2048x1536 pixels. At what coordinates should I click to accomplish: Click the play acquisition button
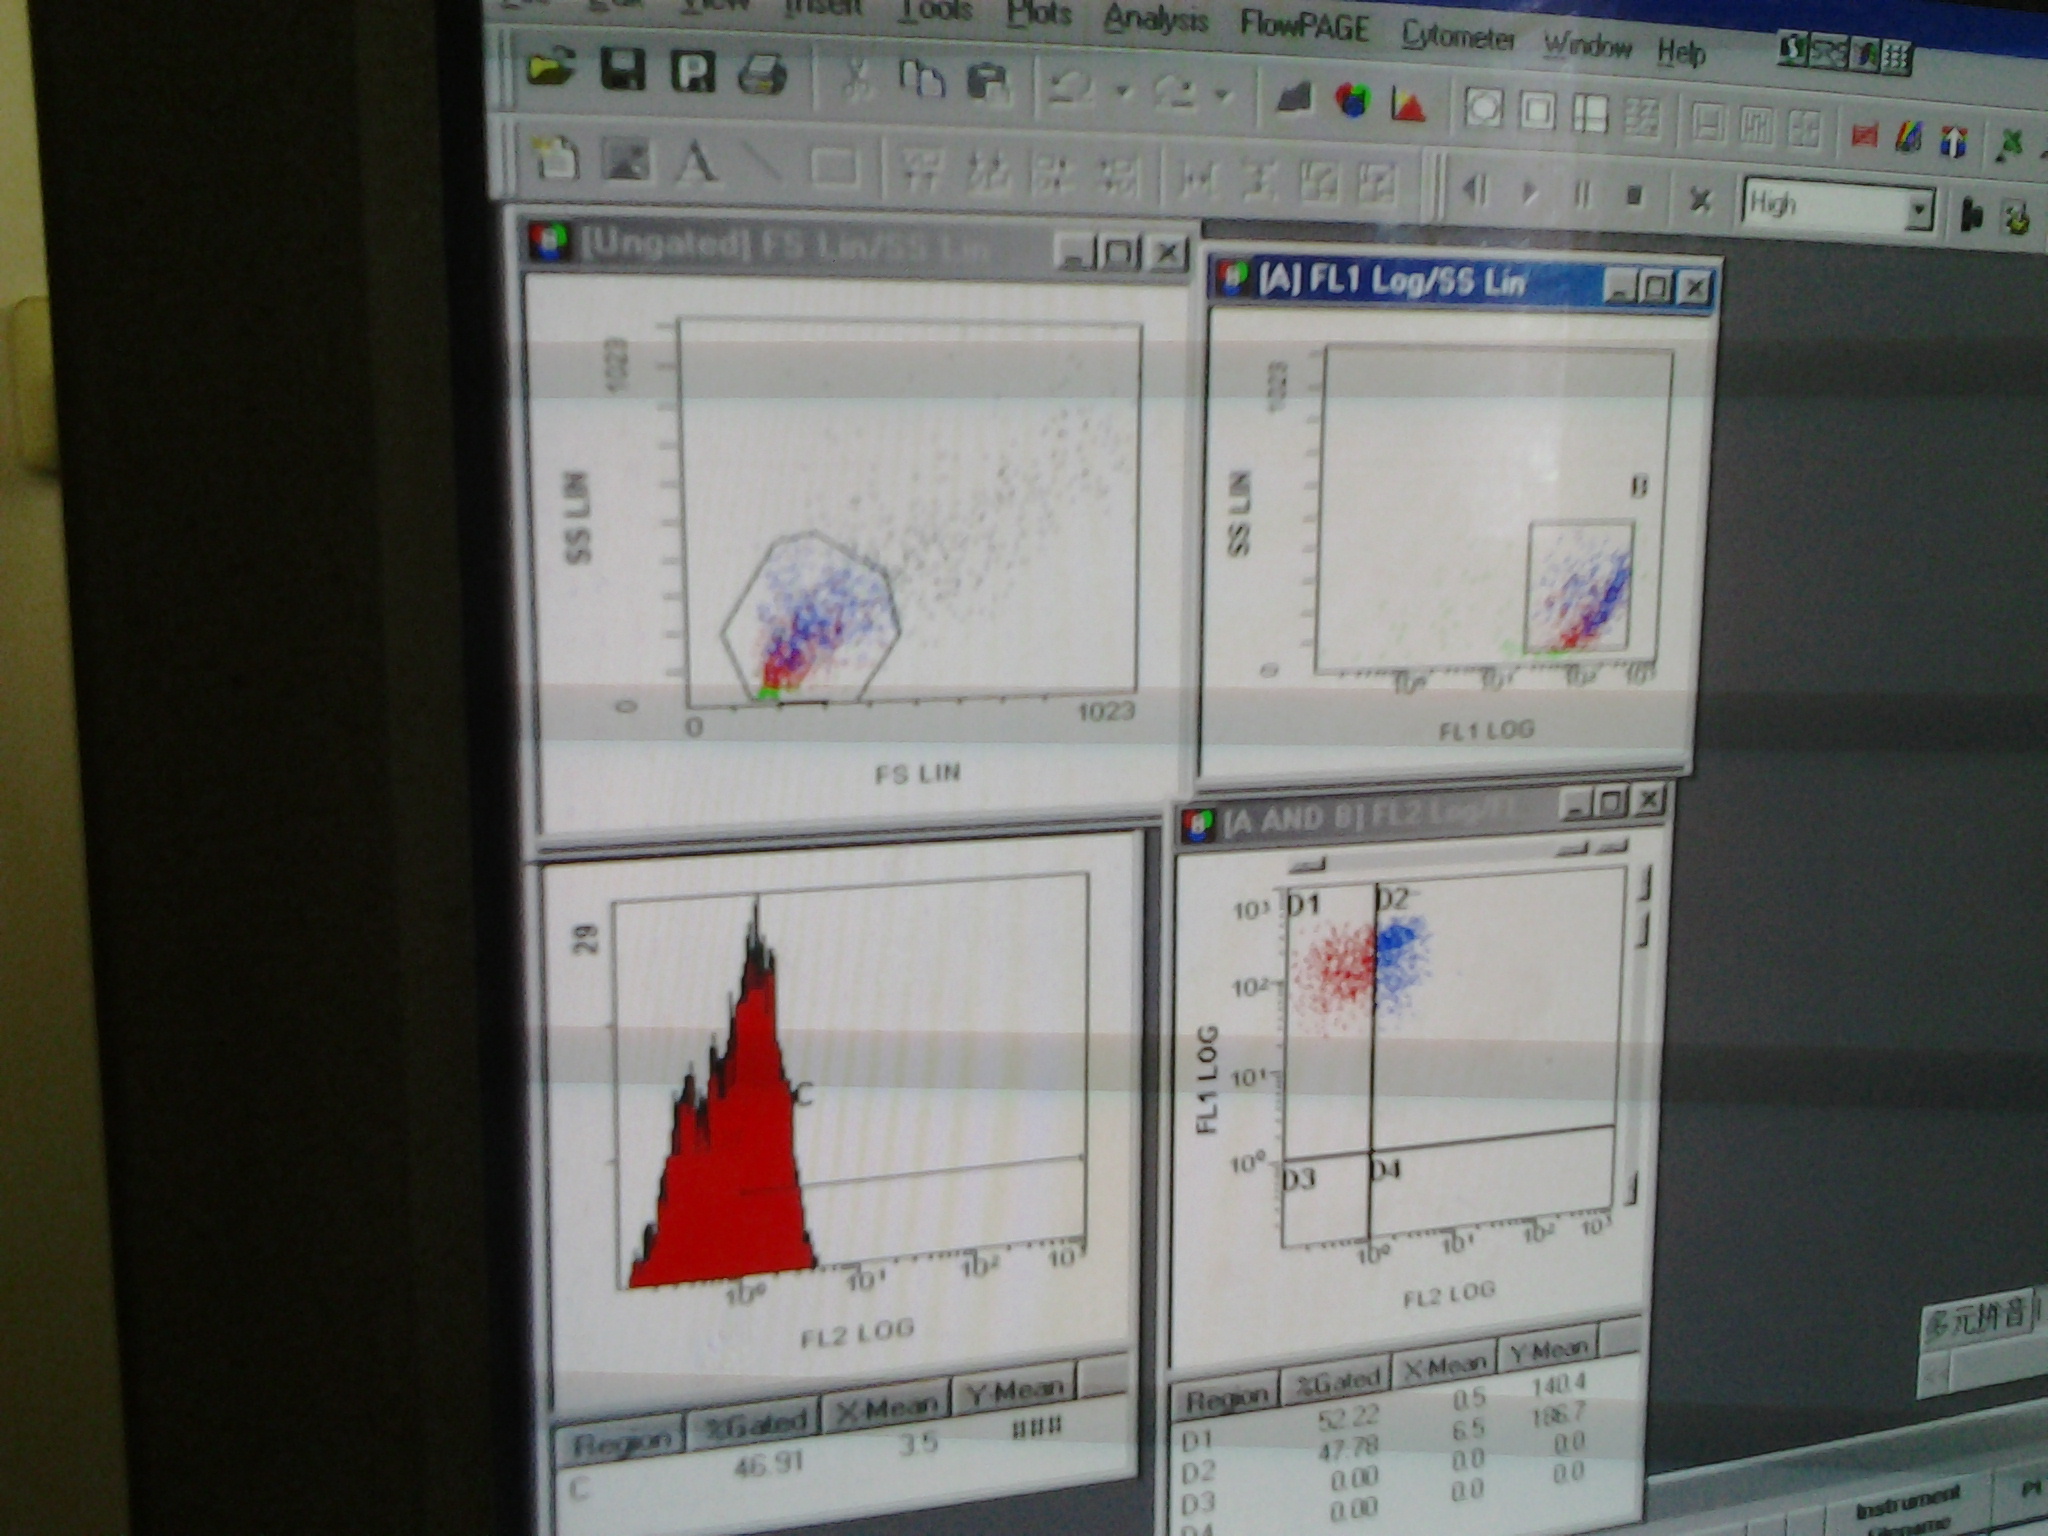(1529, 191)
